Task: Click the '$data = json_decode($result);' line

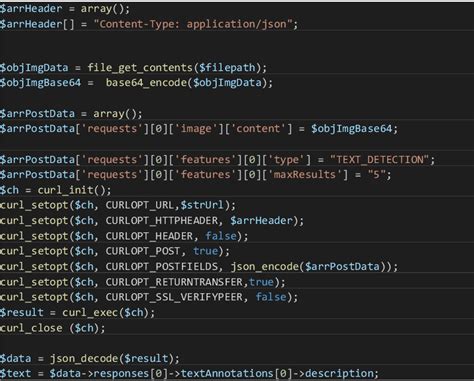Action: click(90, 359)
